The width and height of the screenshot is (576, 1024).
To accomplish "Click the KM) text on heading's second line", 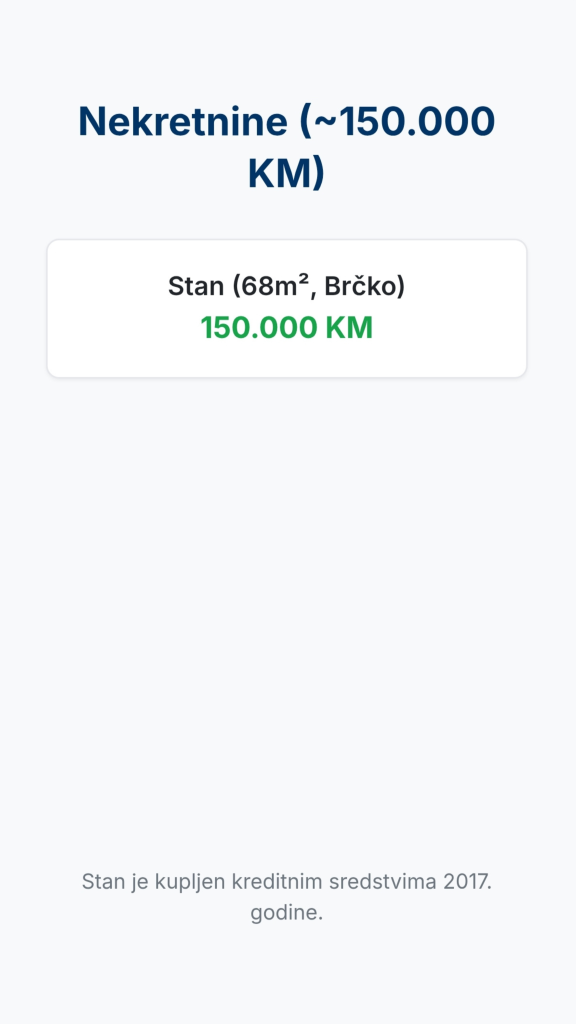I will point(287,174).
